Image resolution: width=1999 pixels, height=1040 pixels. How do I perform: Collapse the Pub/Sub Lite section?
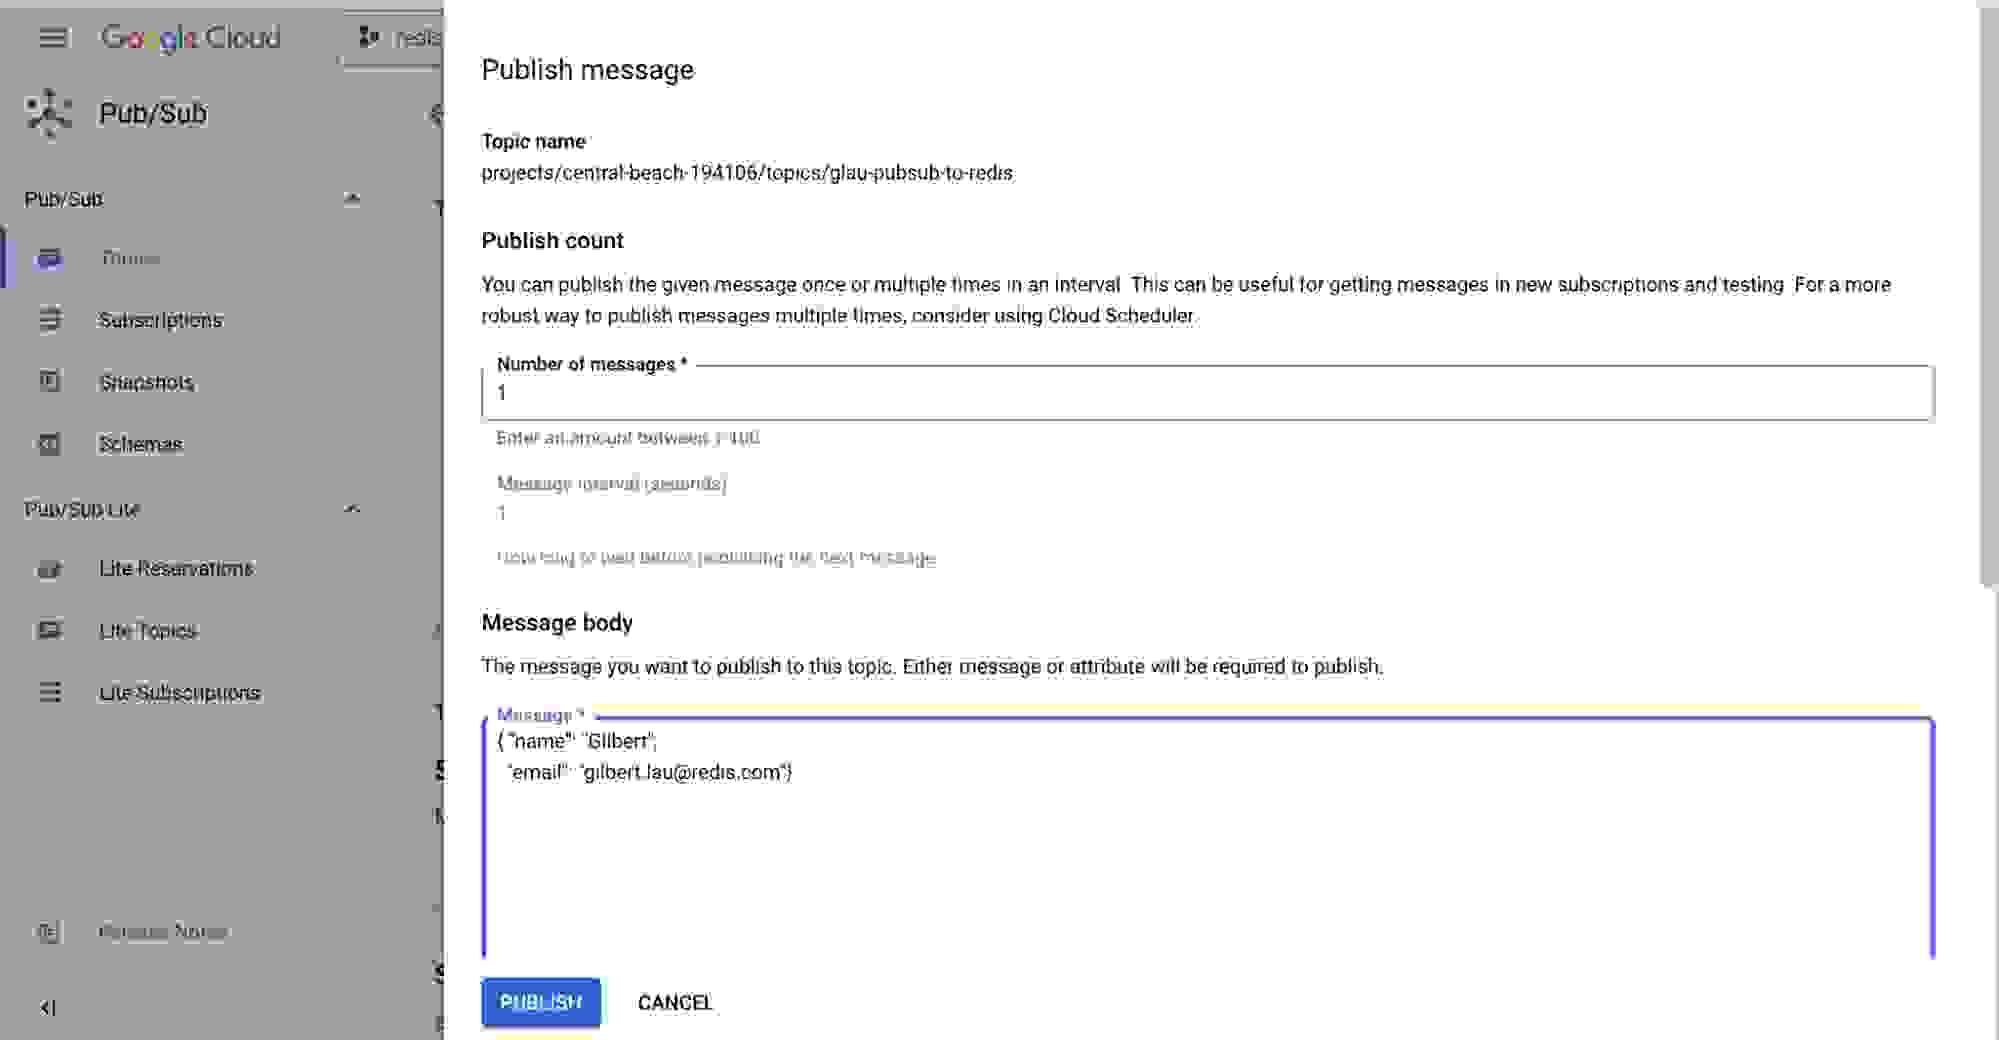pyautogui.click(x=352, y=508)
